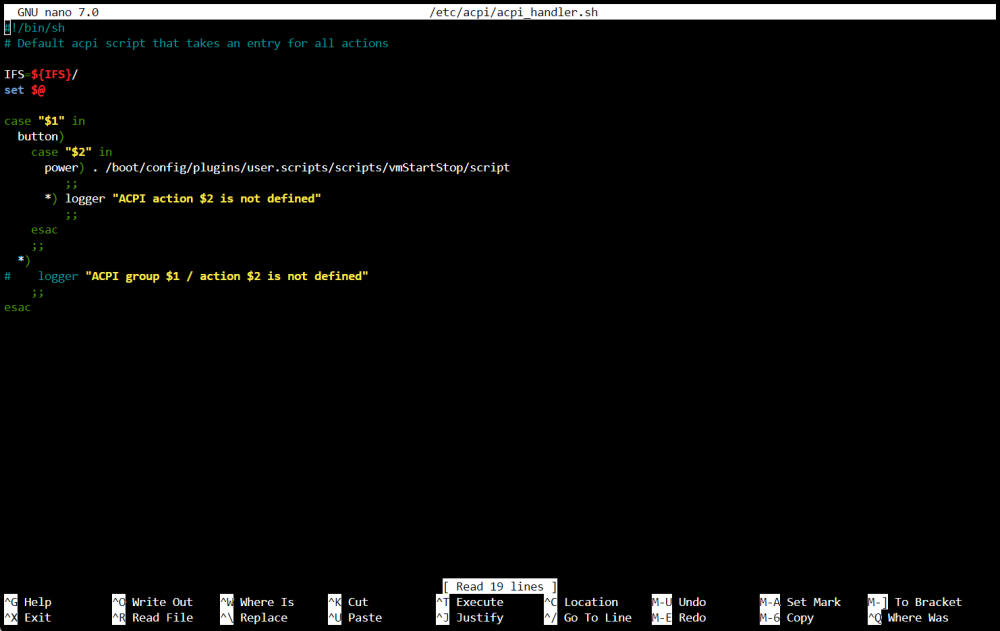Screen dimensions: 1000x631
Task: Click the 'power)' keyword
Action: [x=64, y=167]
